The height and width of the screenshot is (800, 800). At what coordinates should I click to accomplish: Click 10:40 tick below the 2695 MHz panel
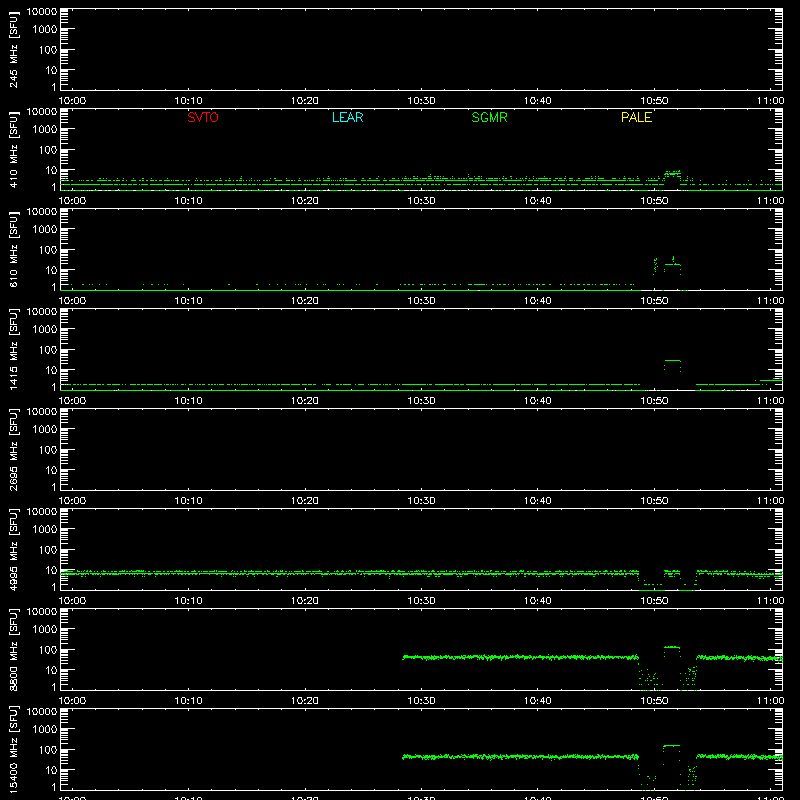point(538,501)
